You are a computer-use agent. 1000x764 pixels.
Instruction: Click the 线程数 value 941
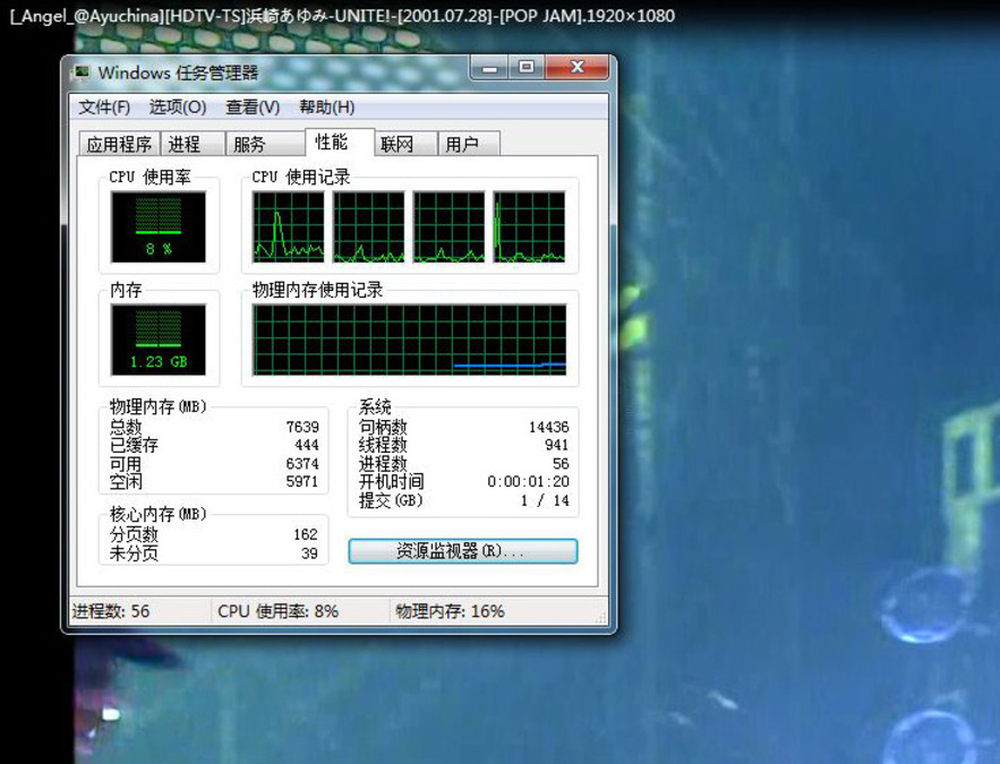point(557,444)
